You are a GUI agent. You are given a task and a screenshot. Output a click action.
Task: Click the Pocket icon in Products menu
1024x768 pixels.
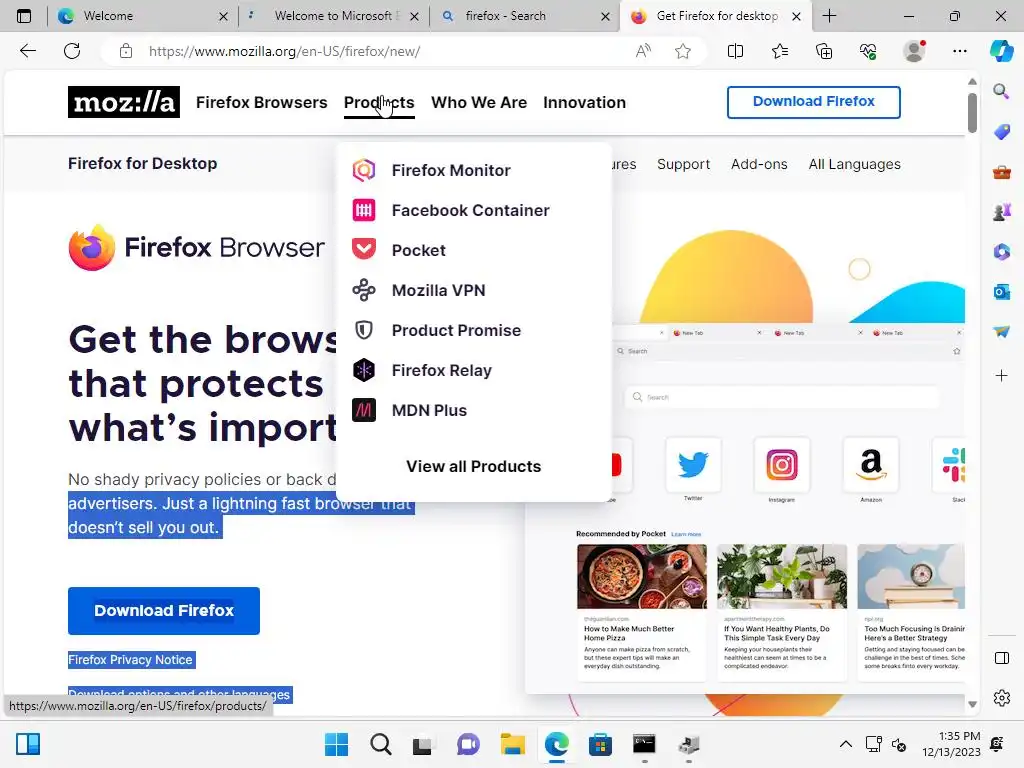click(364, 249)
